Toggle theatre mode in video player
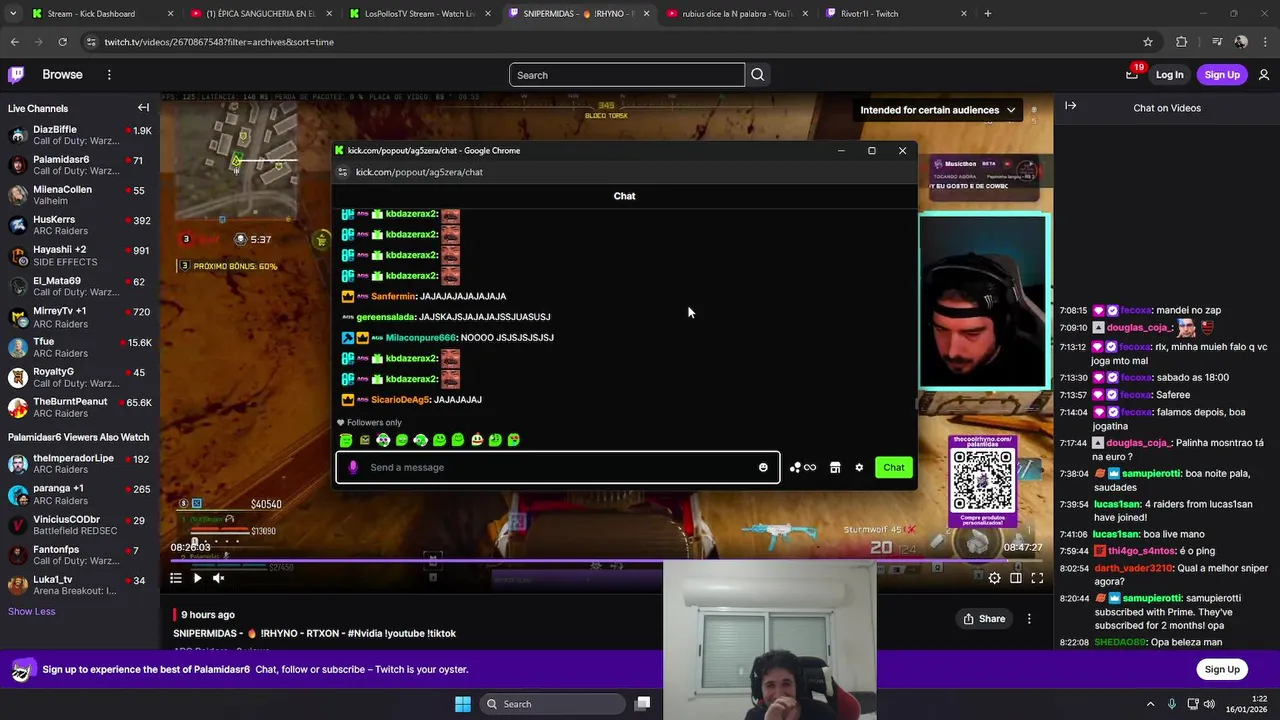Screen dimensions: 1280x720 pyautogui.click(x=1016, y=578)
